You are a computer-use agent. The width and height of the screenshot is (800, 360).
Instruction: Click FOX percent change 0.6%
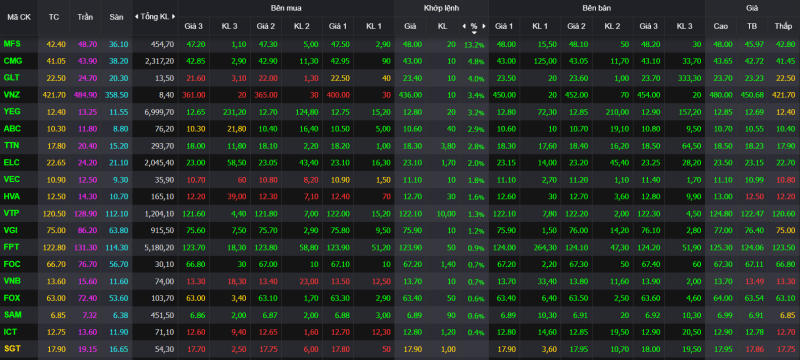[476, 298]
